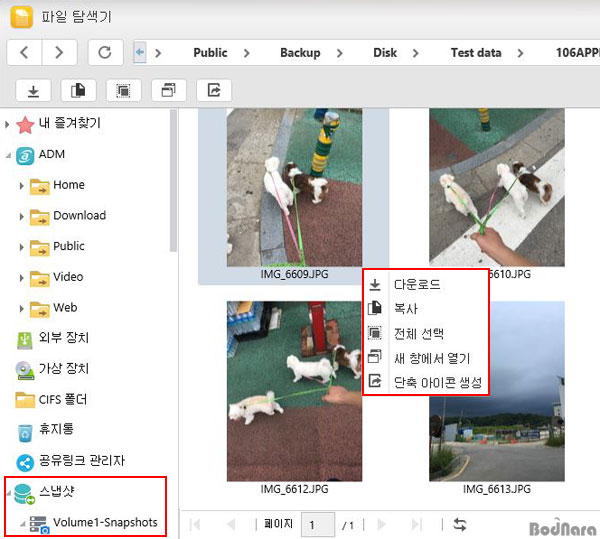Expand the Video folder node

(21, 278)
